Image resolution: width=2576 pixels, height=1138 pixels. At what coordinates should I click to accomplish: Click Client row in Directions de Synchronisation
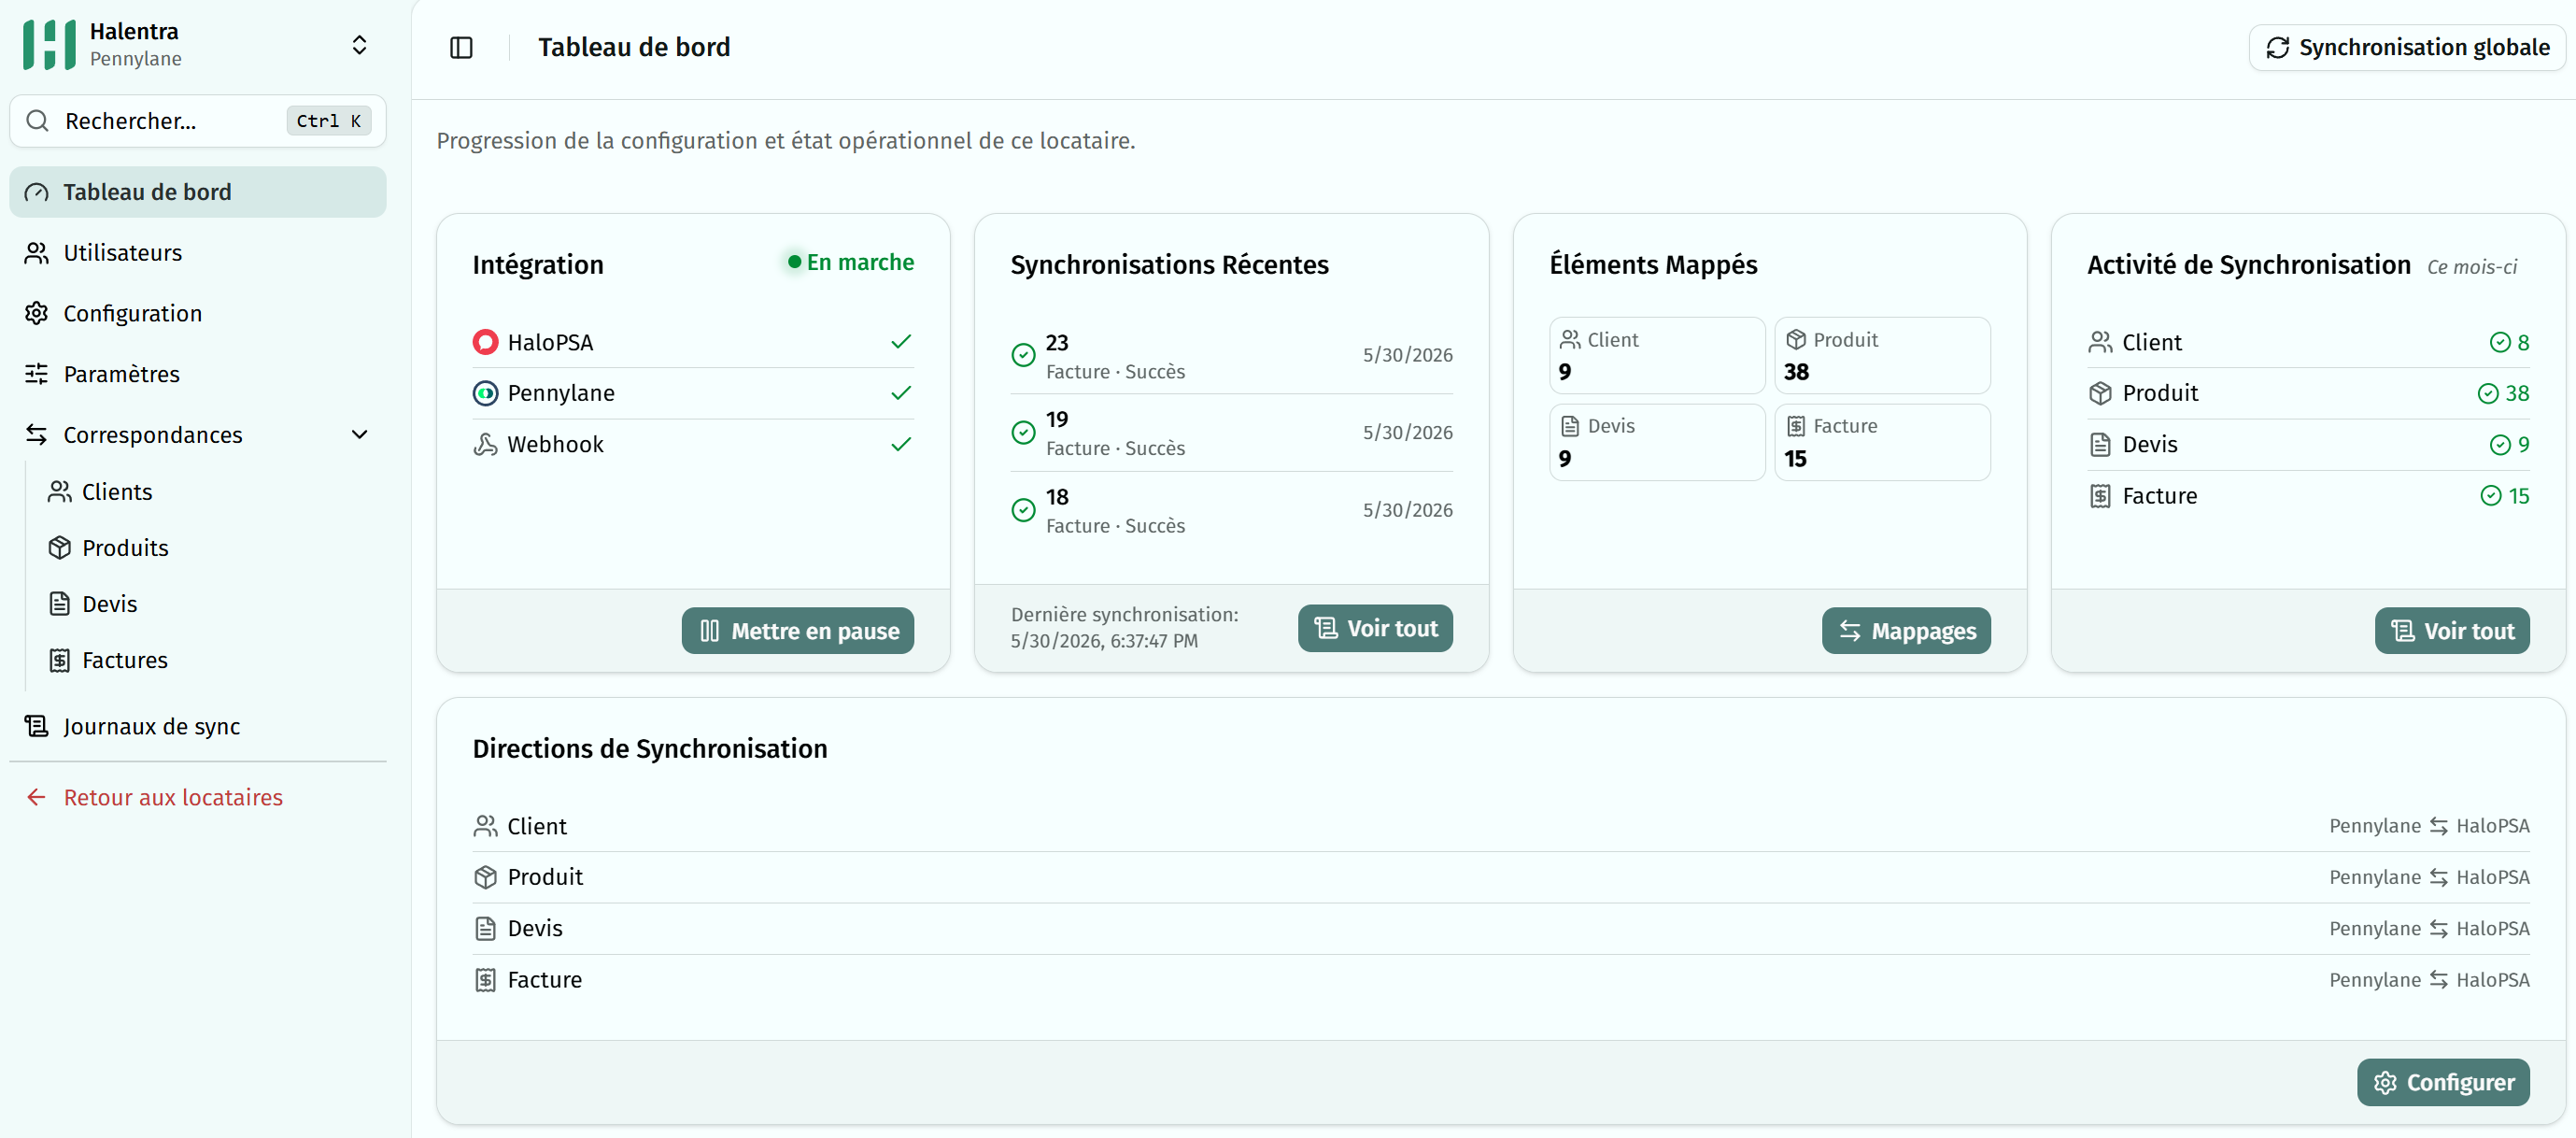(1501, 826)
